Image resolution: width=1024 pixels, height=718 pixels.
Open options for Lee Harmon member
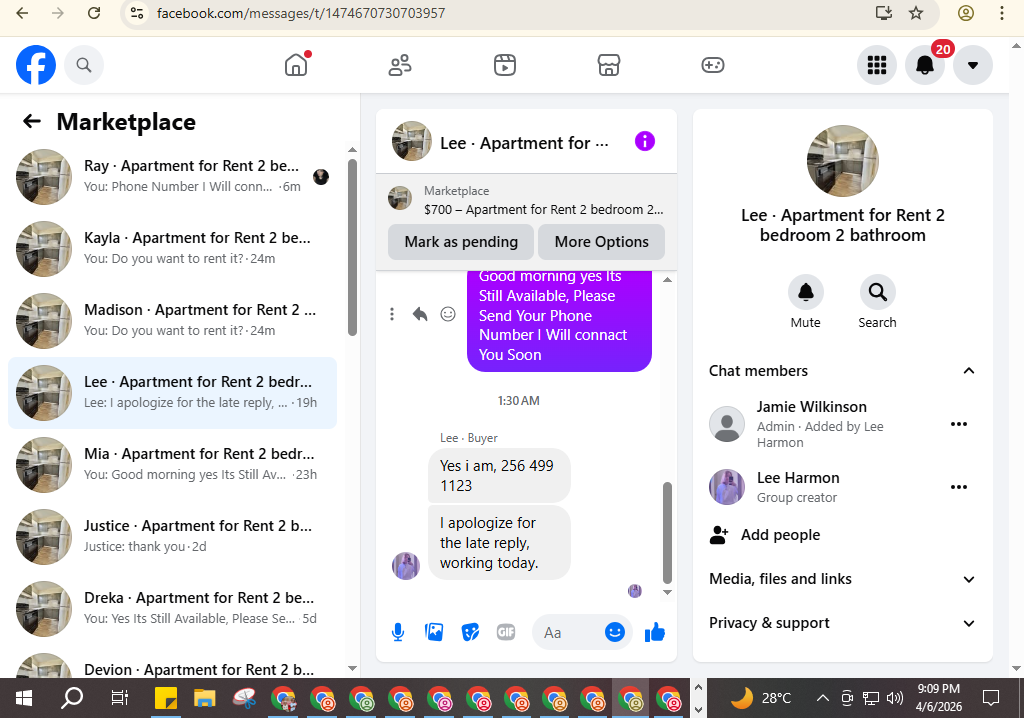pos(959,487)
